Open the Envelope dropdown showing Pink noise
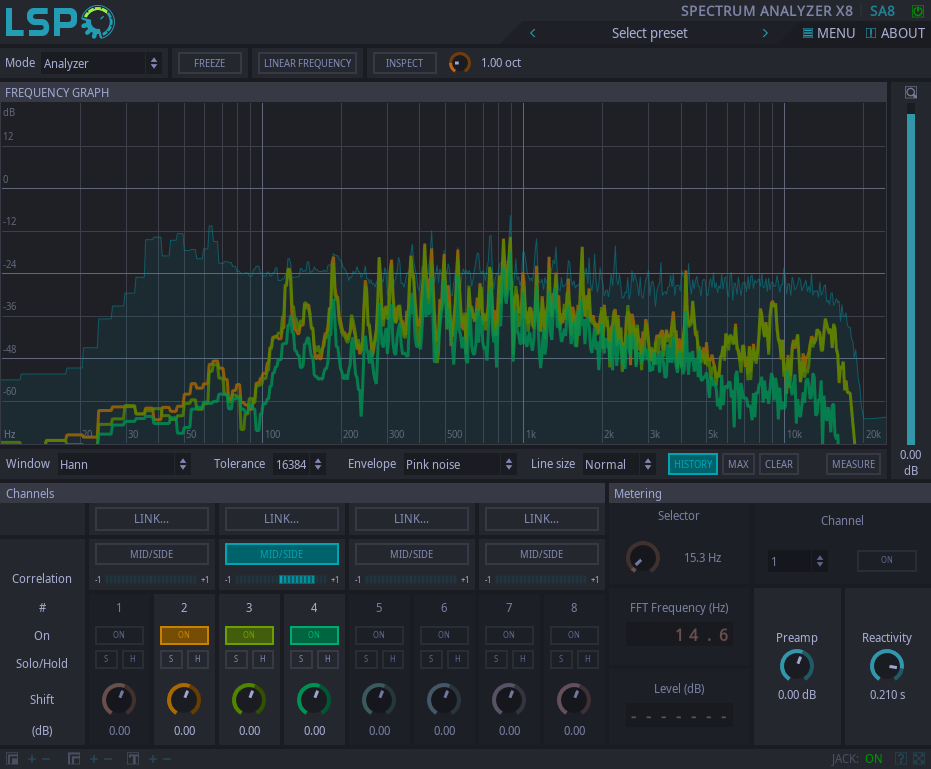The width and height of the screenshot is (931, 769). tap(460, 464)
